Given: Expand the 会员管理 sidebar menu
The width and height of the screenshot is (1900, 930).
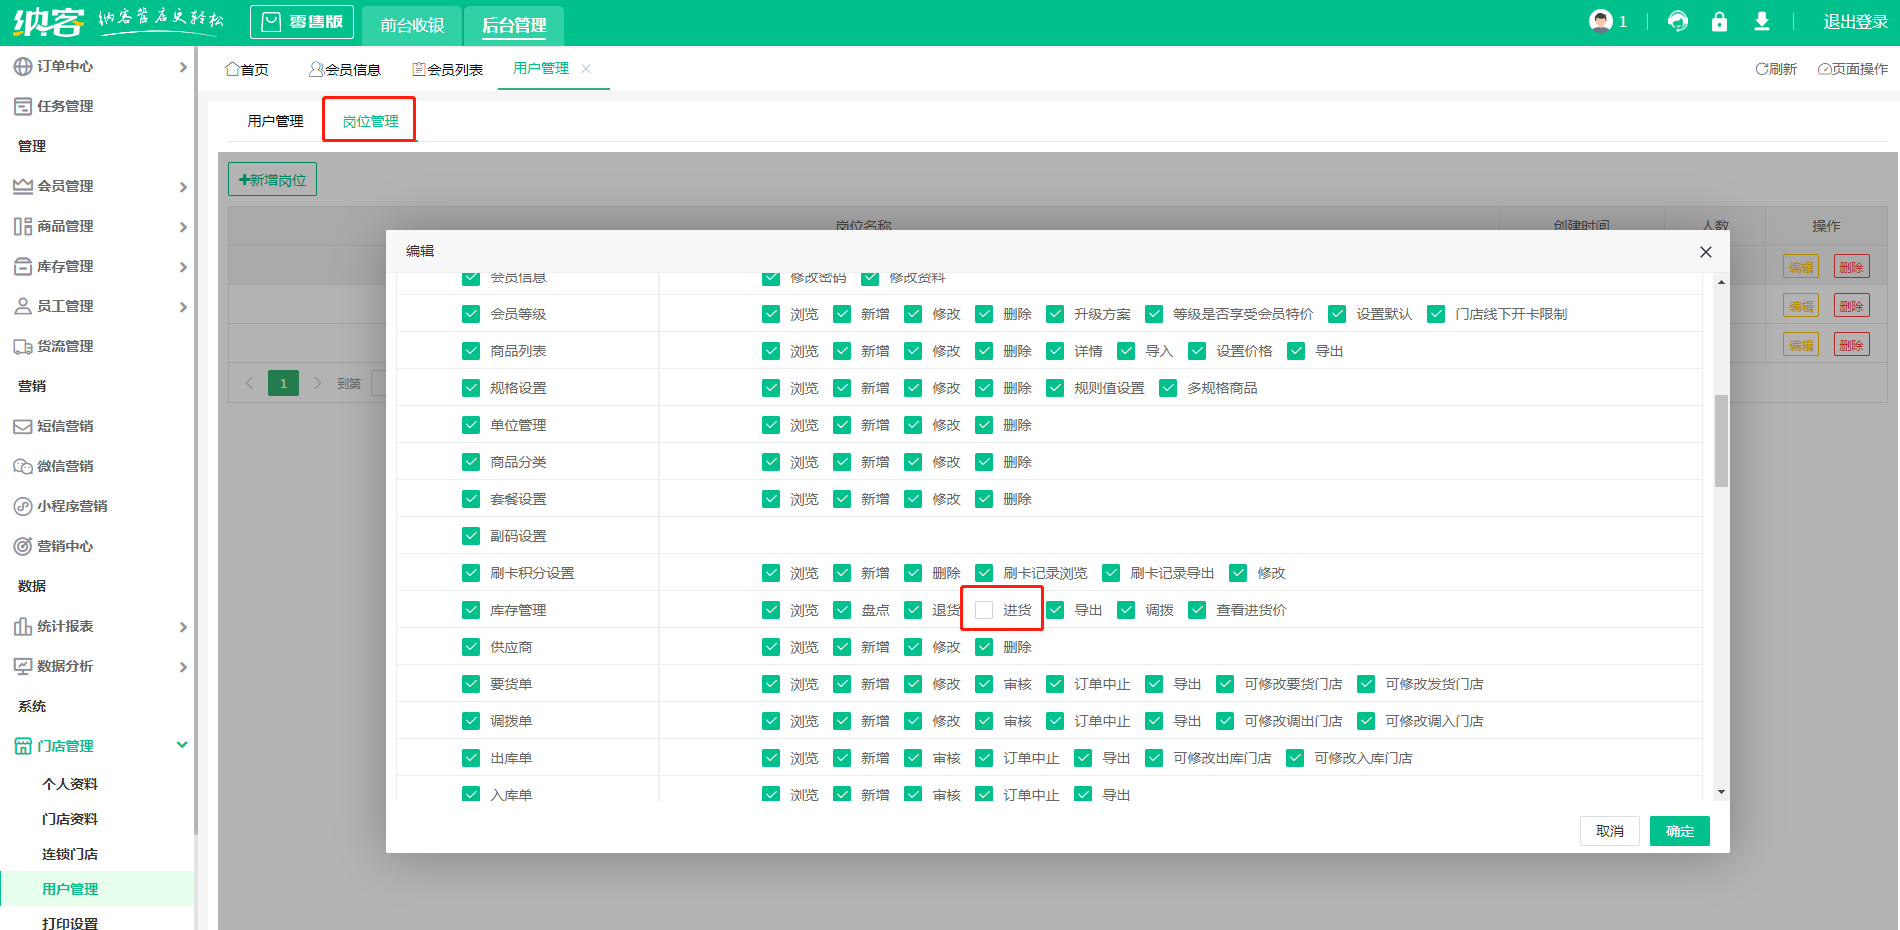Looking at the screenshot, I should point(65,186).
